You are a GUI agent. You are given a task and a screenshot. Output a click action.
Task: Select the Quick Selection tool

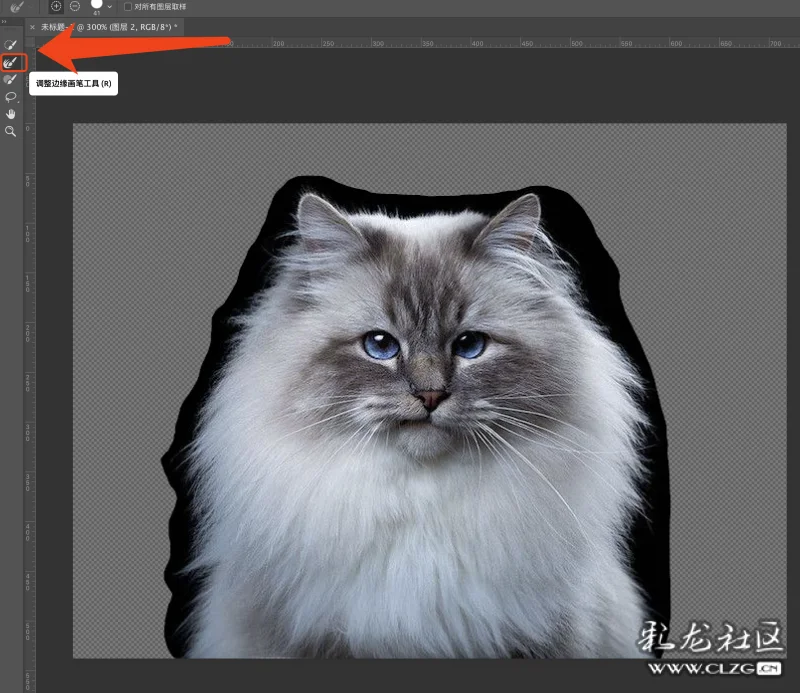[x=11, y=45]
